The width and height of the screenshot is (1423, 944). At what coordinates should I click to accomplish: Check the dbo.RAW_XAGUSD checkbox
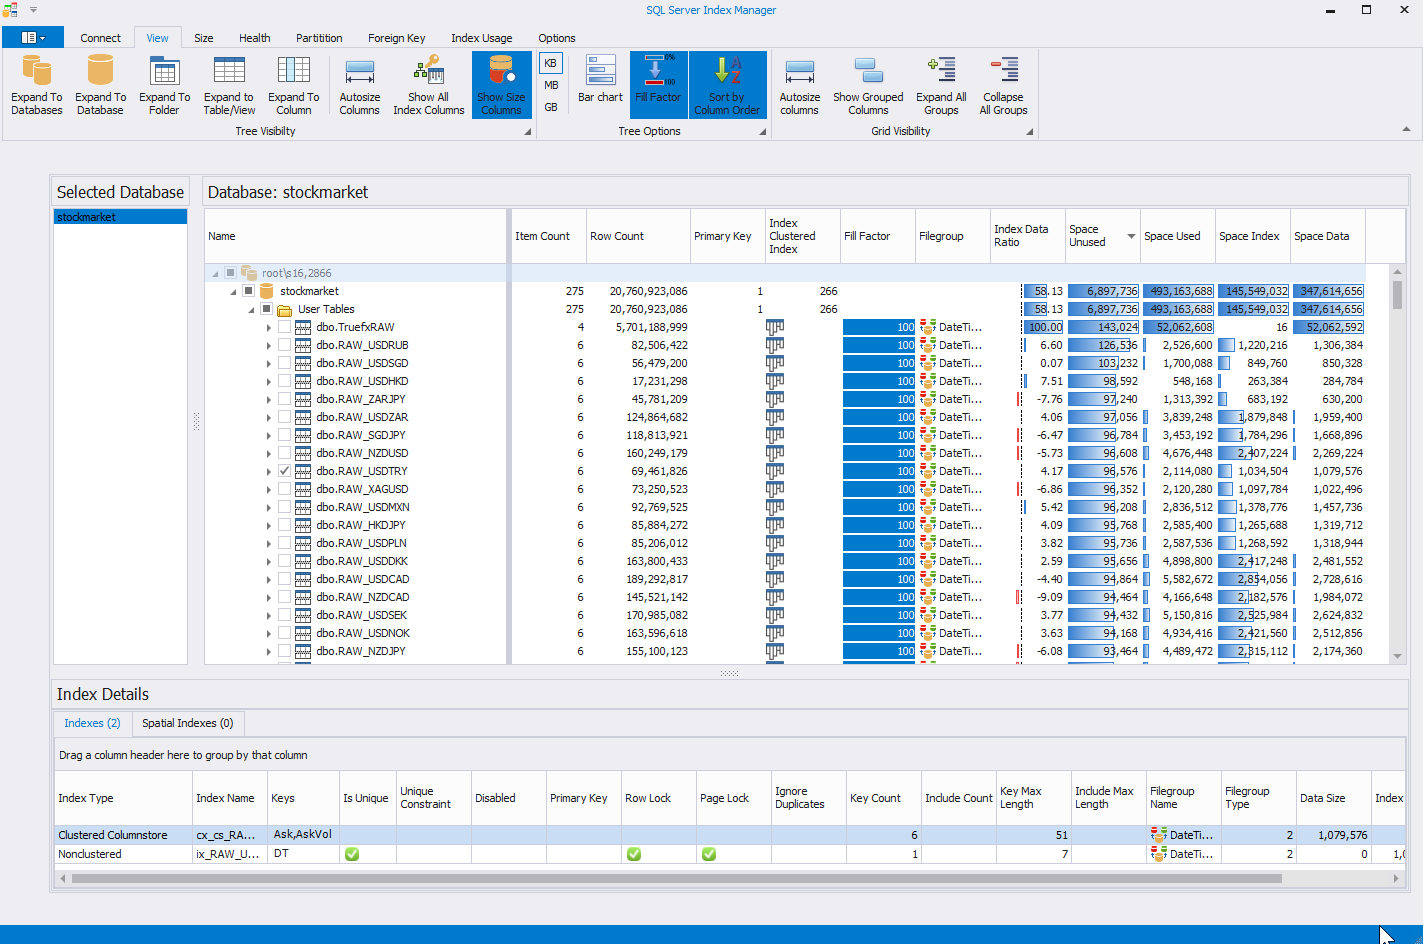point(285,489)
